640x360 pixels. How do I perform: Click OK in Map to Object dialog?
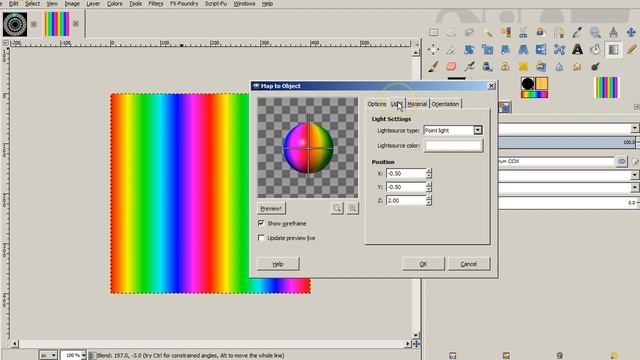[423, 264]
